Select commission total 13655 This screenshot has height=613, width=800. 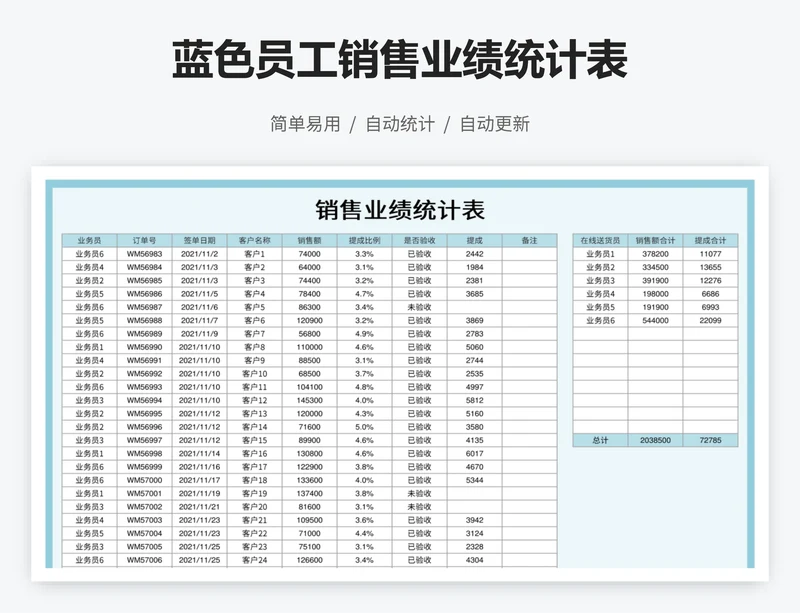(710, 267)
